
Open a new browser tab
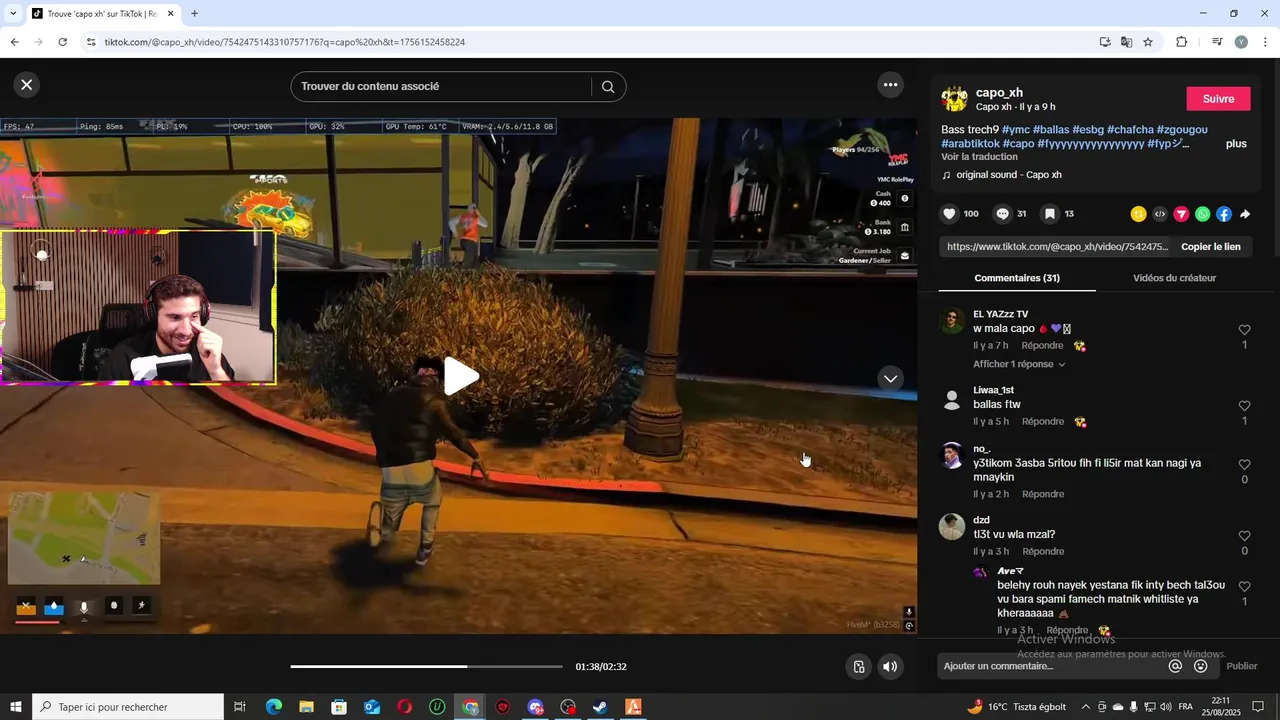(x=194, y=14)
